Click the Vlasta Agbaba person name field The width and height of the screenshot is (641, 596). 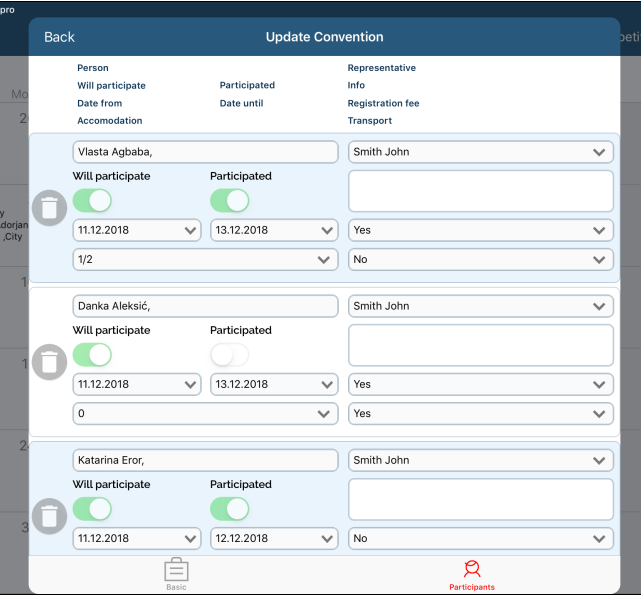tap(205, 152)
